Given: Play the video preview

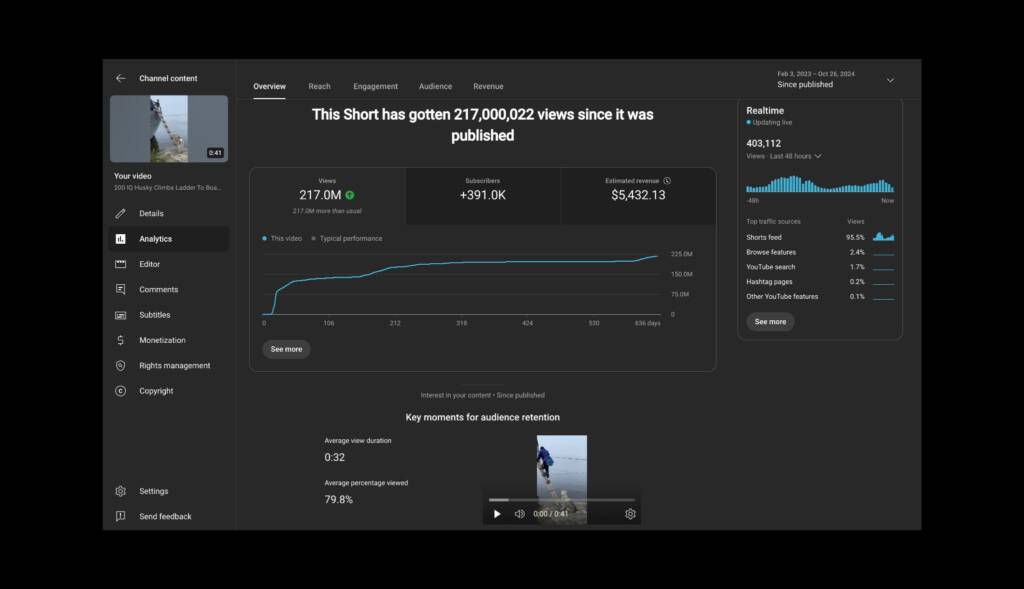Looking at the screenshot, I should tap(497, 514).
